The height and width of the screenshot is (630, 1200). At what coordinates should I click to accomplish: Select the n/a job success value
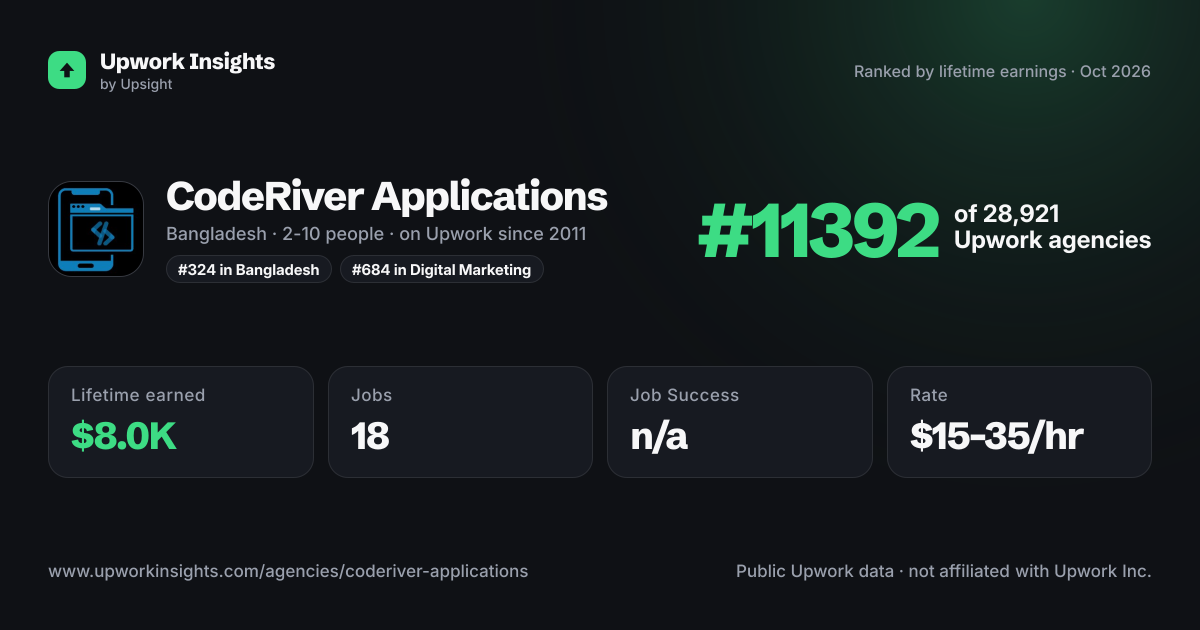point(659,437)
